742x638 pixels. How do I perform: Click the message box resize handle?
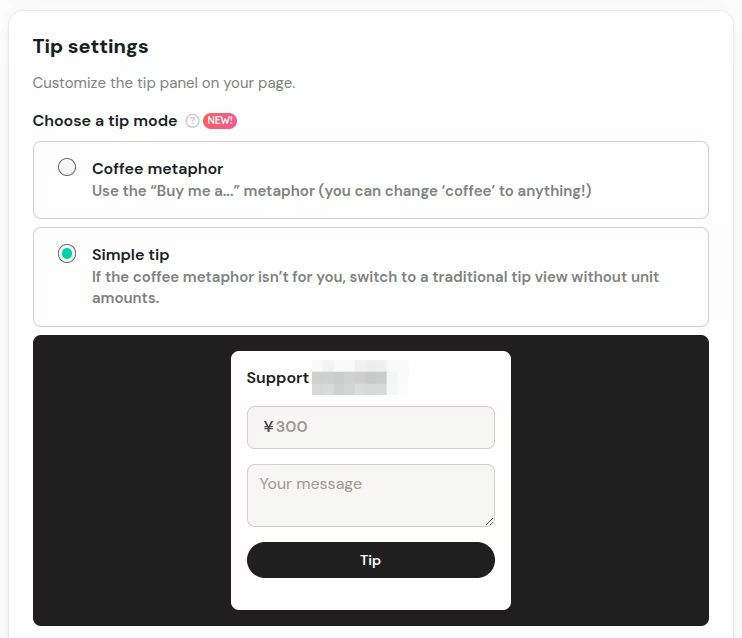[x=490, y=522]
